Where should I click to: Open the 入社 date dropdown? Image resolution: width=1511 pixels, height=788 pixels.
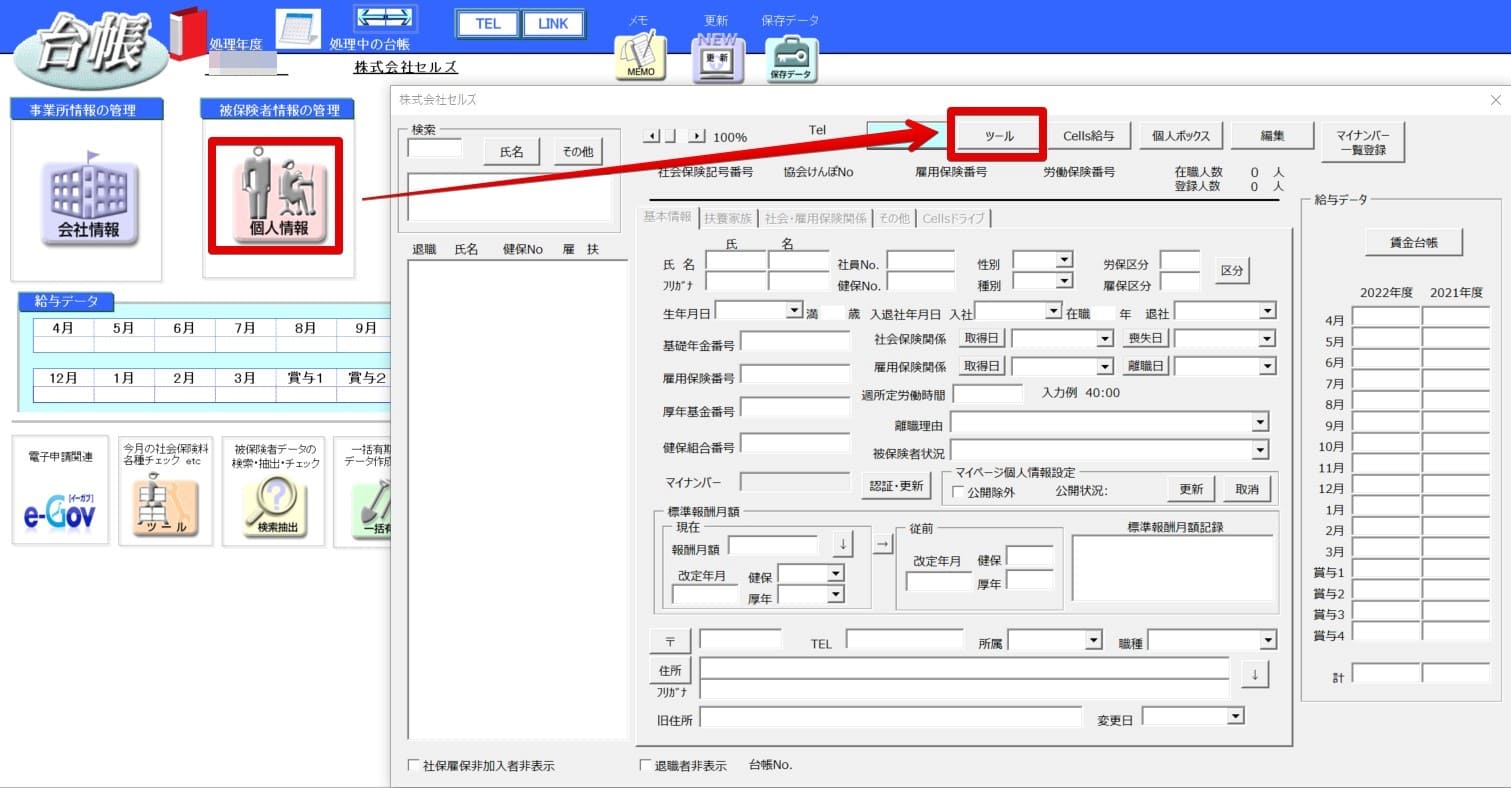(x=1053, y=311)
